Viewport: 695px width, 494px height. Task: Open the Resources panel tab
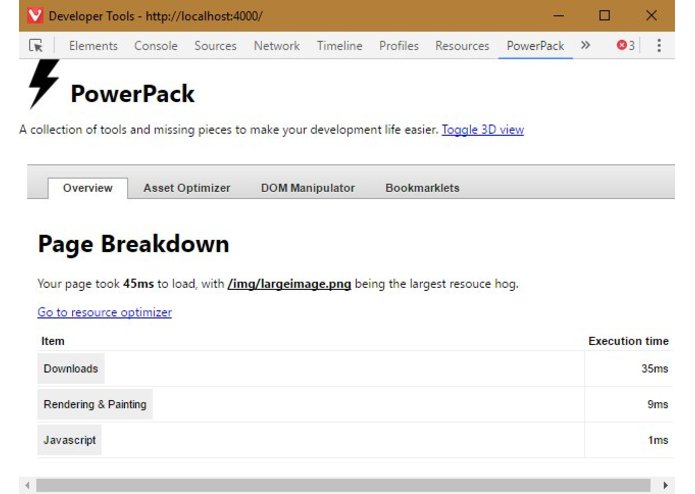click(462, 46)
